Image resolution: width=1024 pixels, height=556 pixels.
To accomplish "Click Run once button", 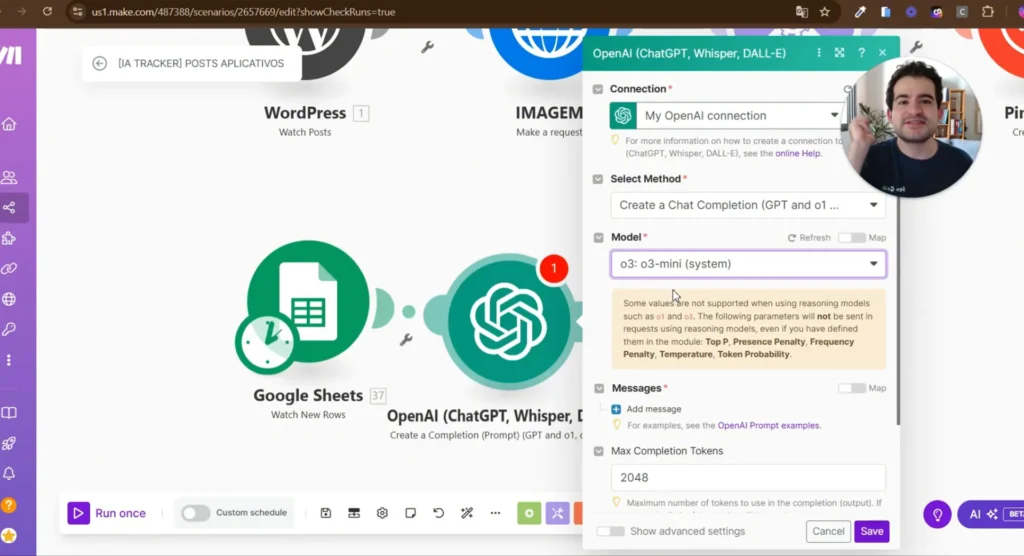I will tap(107, 513).
